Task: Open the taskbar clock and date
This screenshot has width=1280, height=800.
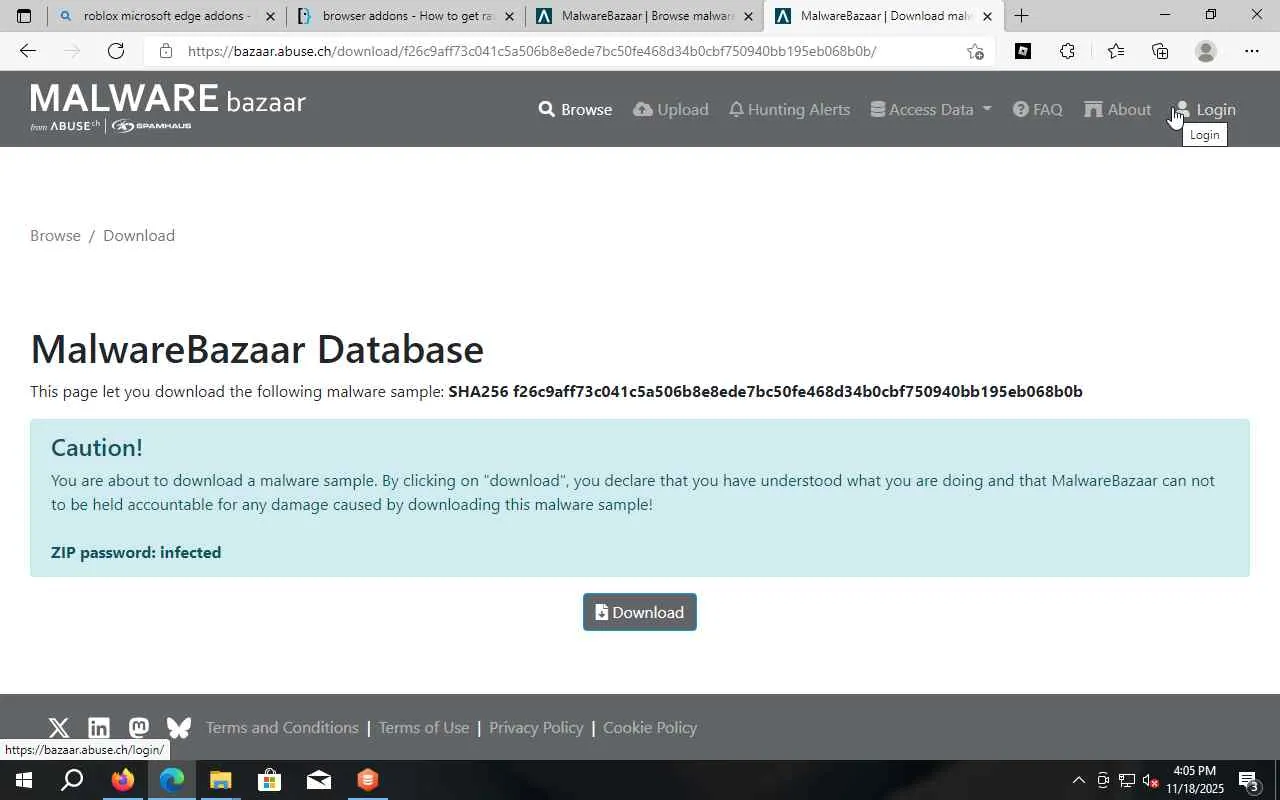Action: point(1194,780)
